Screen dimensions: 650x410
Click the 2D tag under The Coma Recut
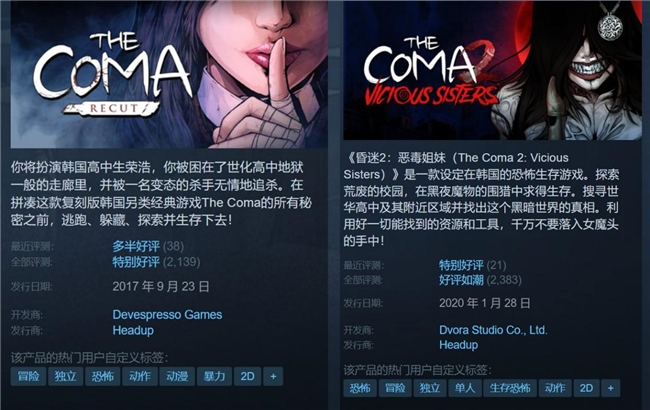247,376
